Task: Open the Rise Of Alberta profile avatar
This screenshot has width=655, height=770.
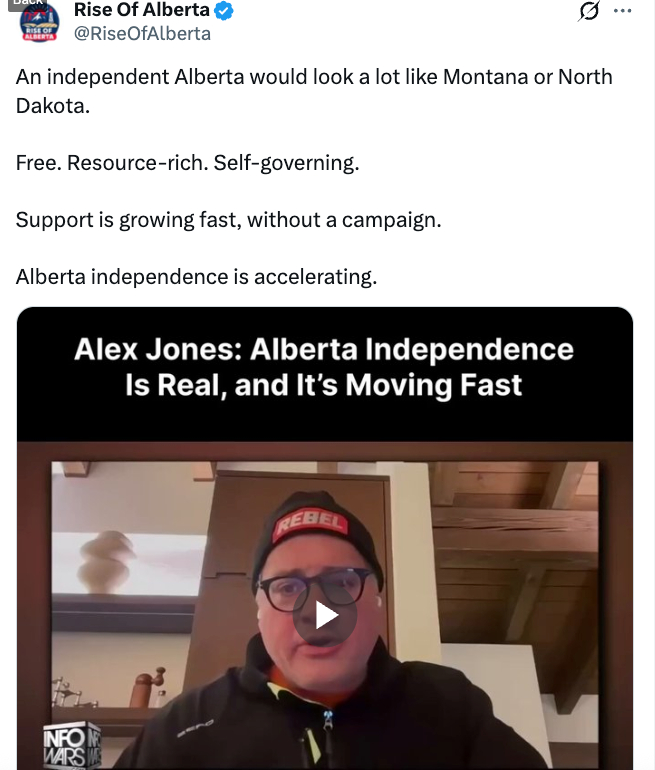Action: 39,22
